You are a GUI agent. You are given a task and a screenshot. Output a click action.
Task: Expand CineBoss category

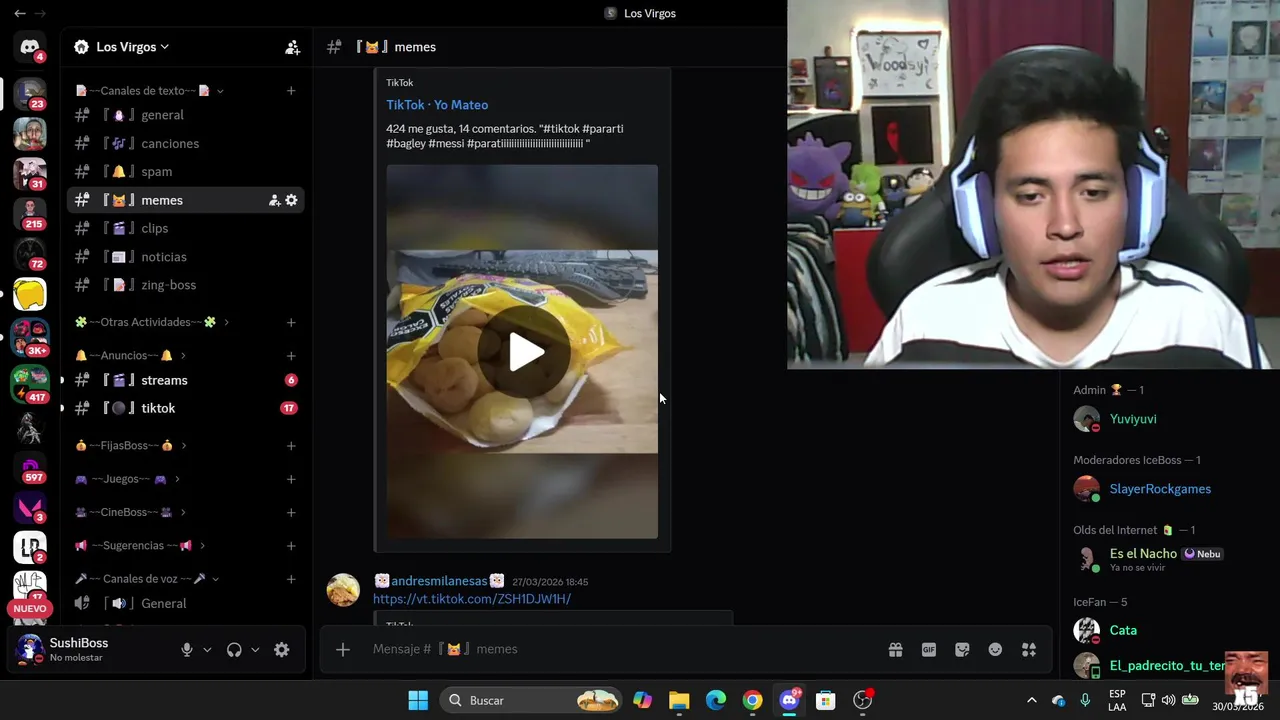click(x=130, y=512)
